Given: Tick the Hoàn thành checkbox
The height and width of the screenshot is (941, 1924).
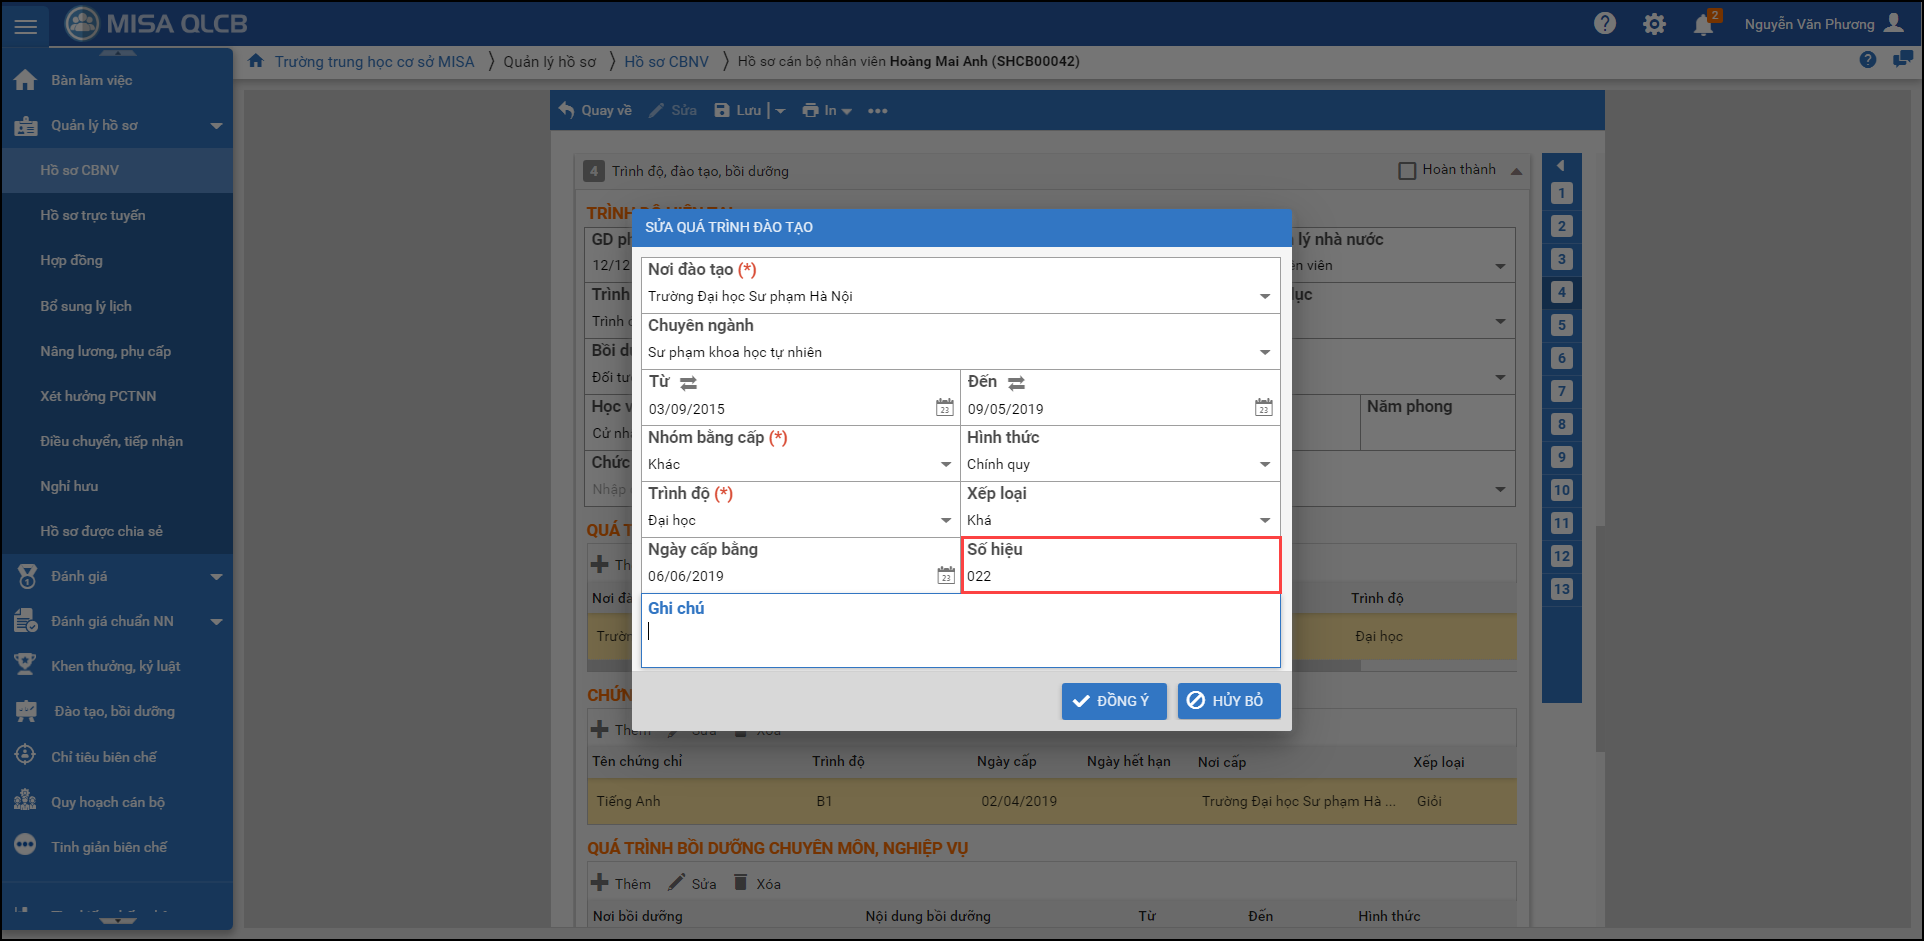Looking at the screenshot, I should click(x=1407, y=171).
